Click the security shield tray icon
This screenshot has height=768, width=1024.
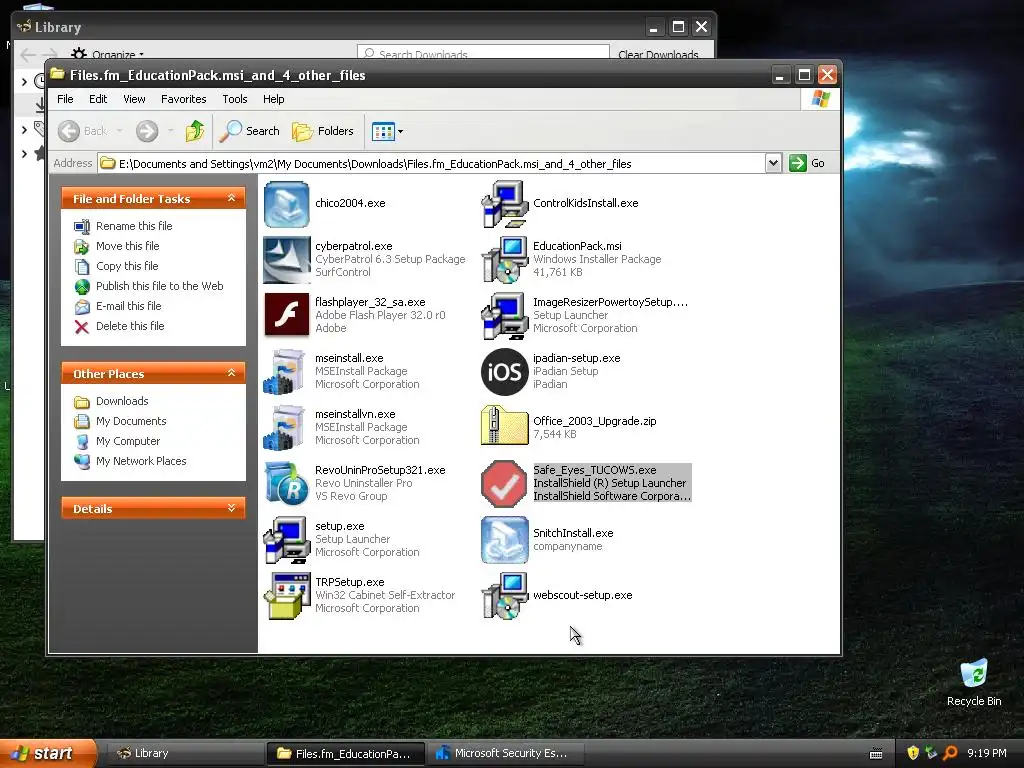pos(912,753)
